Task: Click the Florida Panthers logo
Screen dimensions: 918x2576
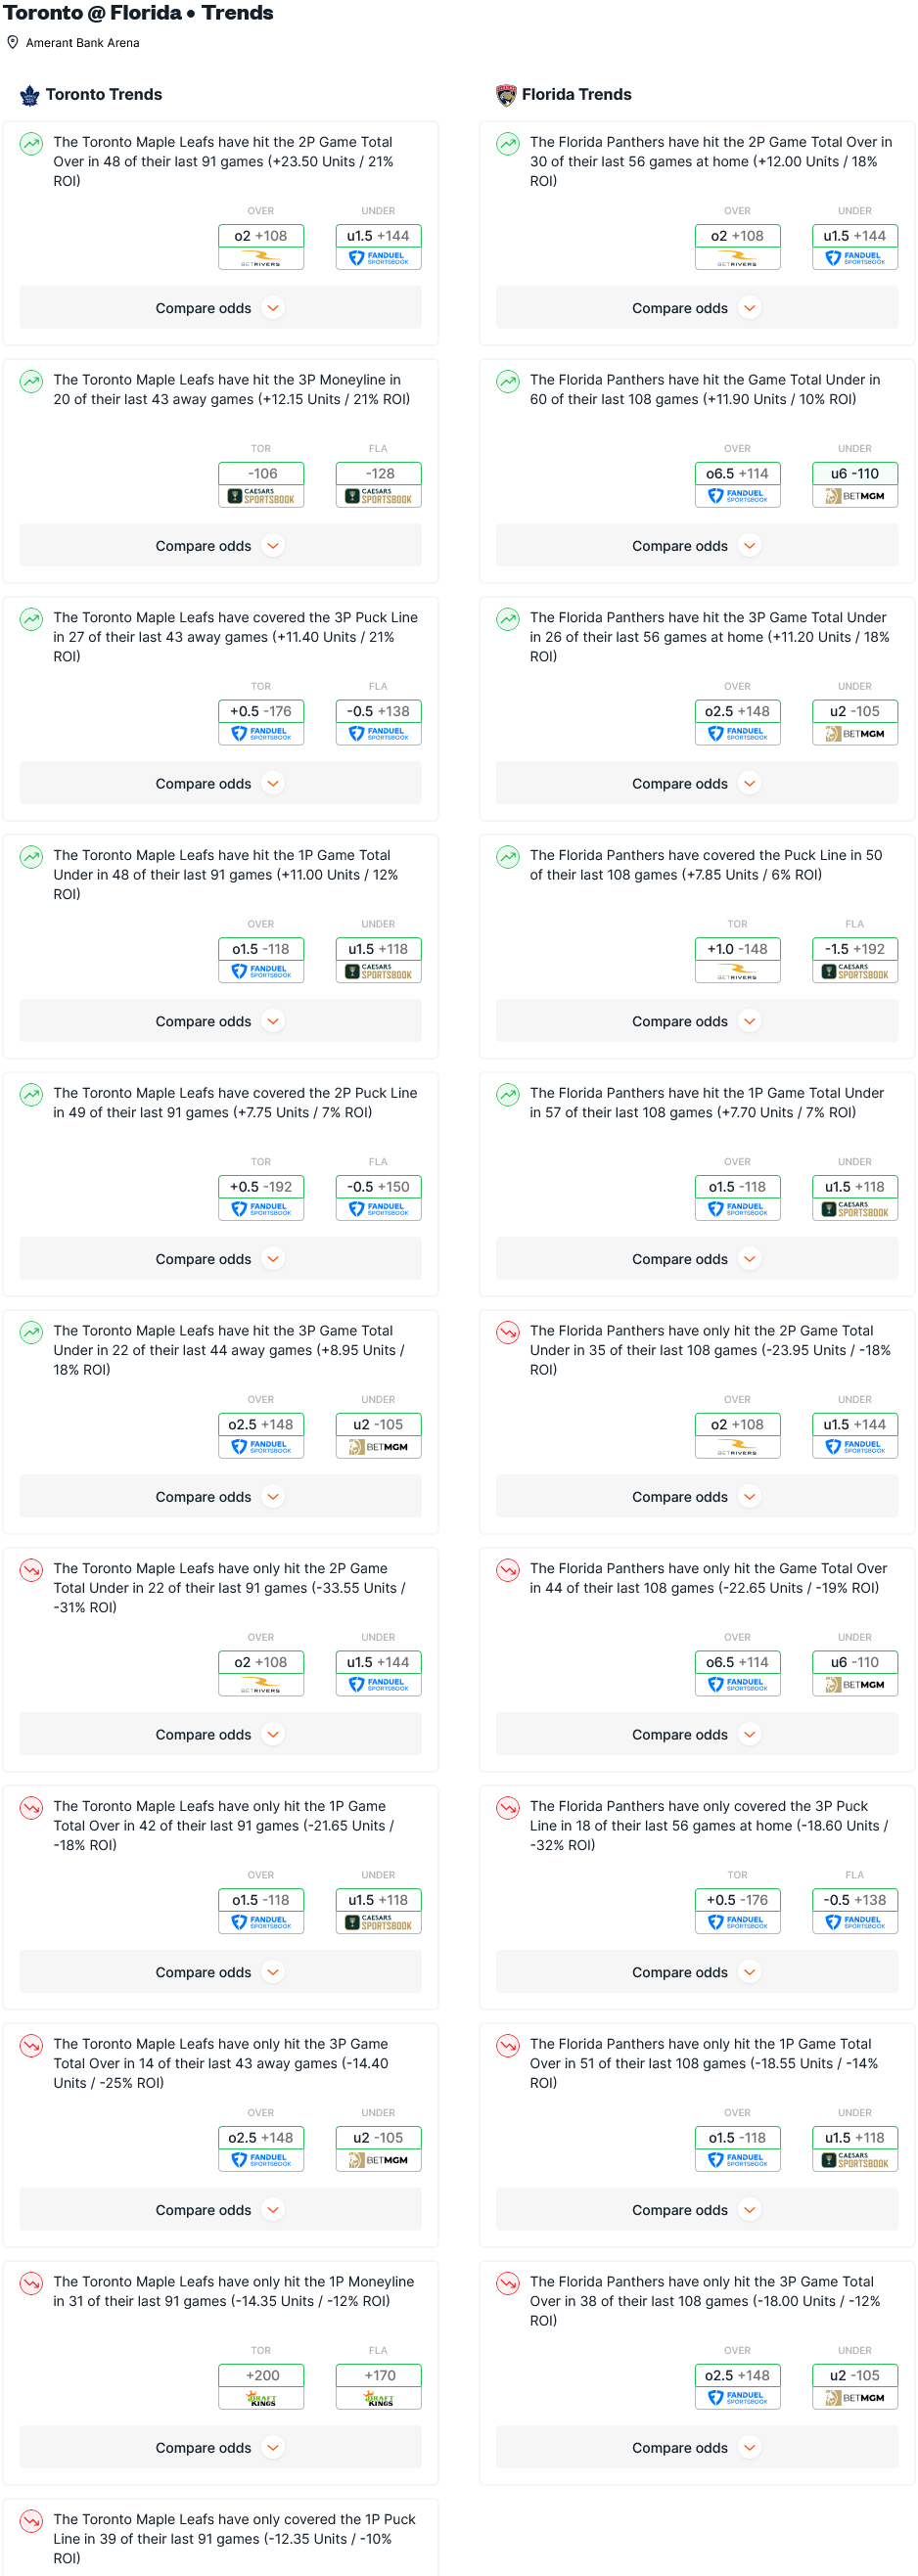Action: (x=506, y=95)
